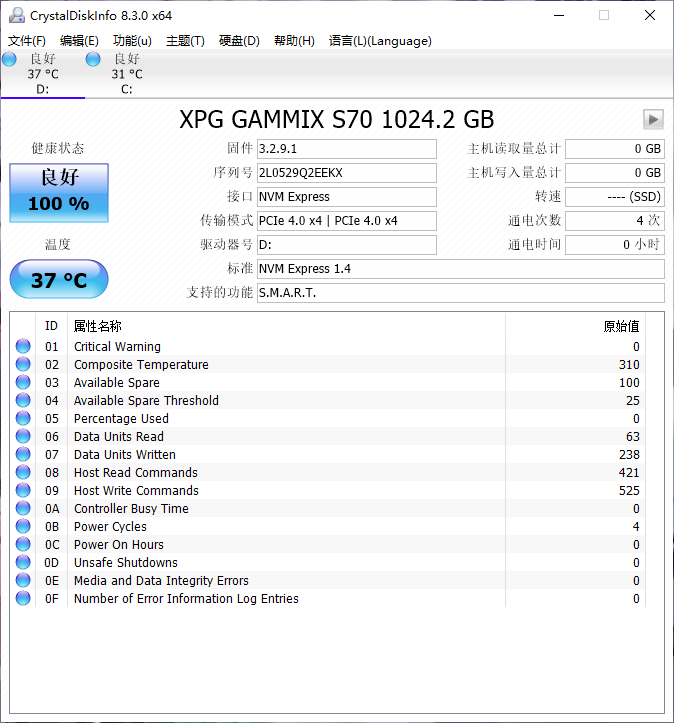This screenshot has width=674, height=723.
Task: Open the 功能(u) menu
Action: pos(132,41)
